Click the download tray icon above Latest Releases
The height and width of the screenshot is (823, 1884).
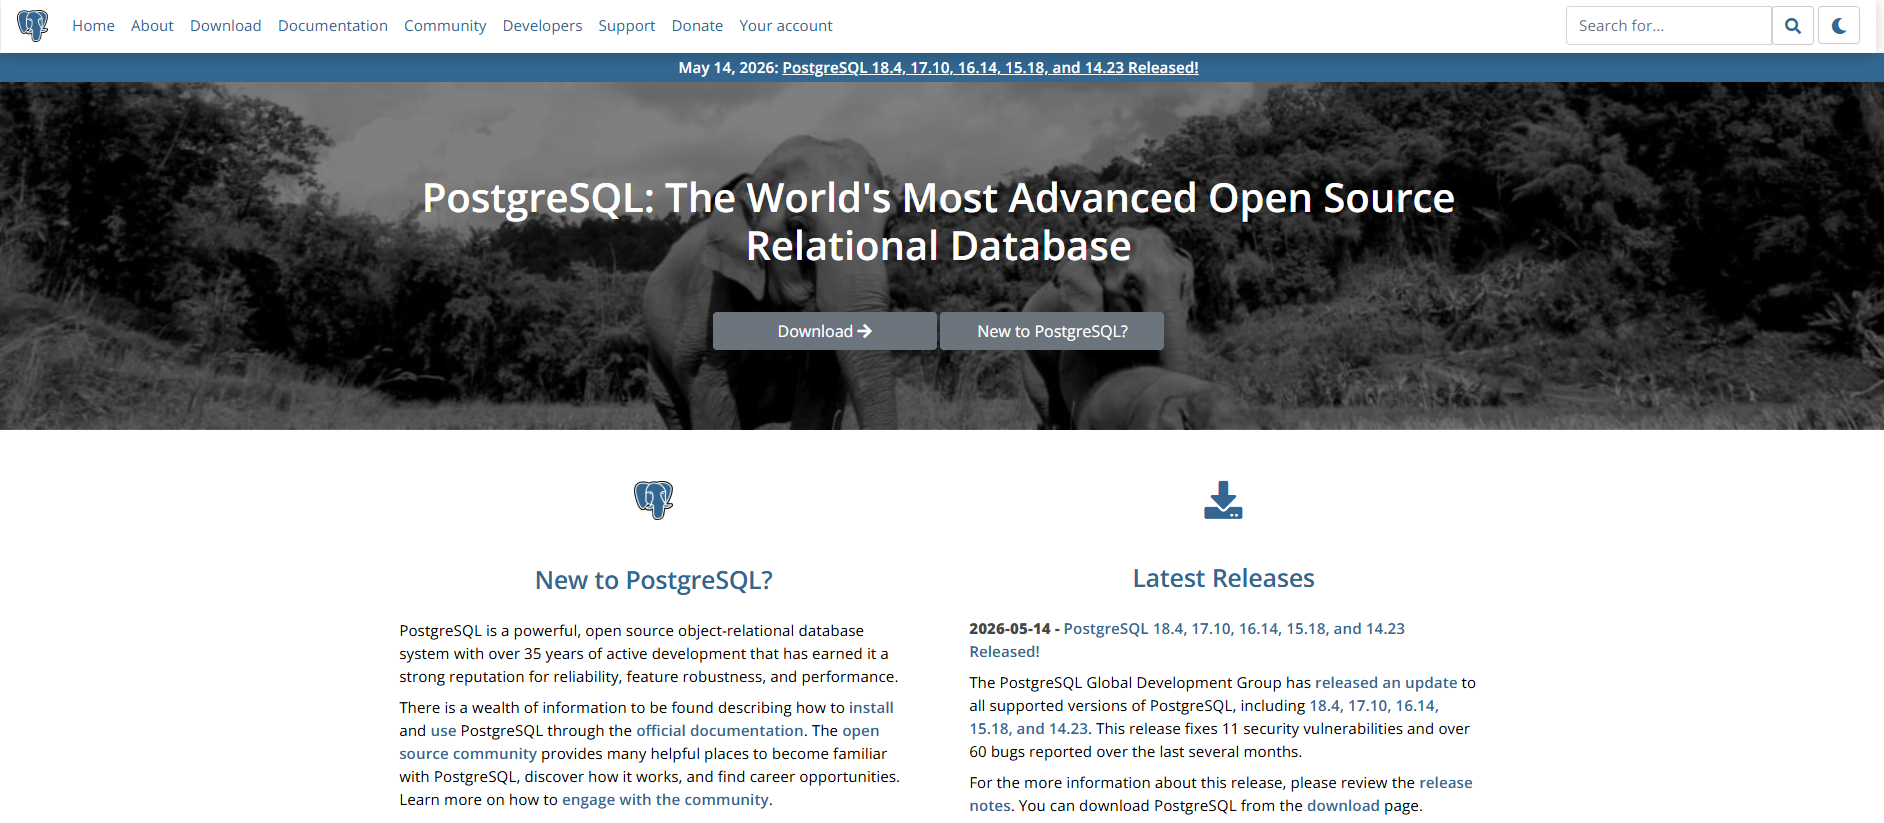1223,500
